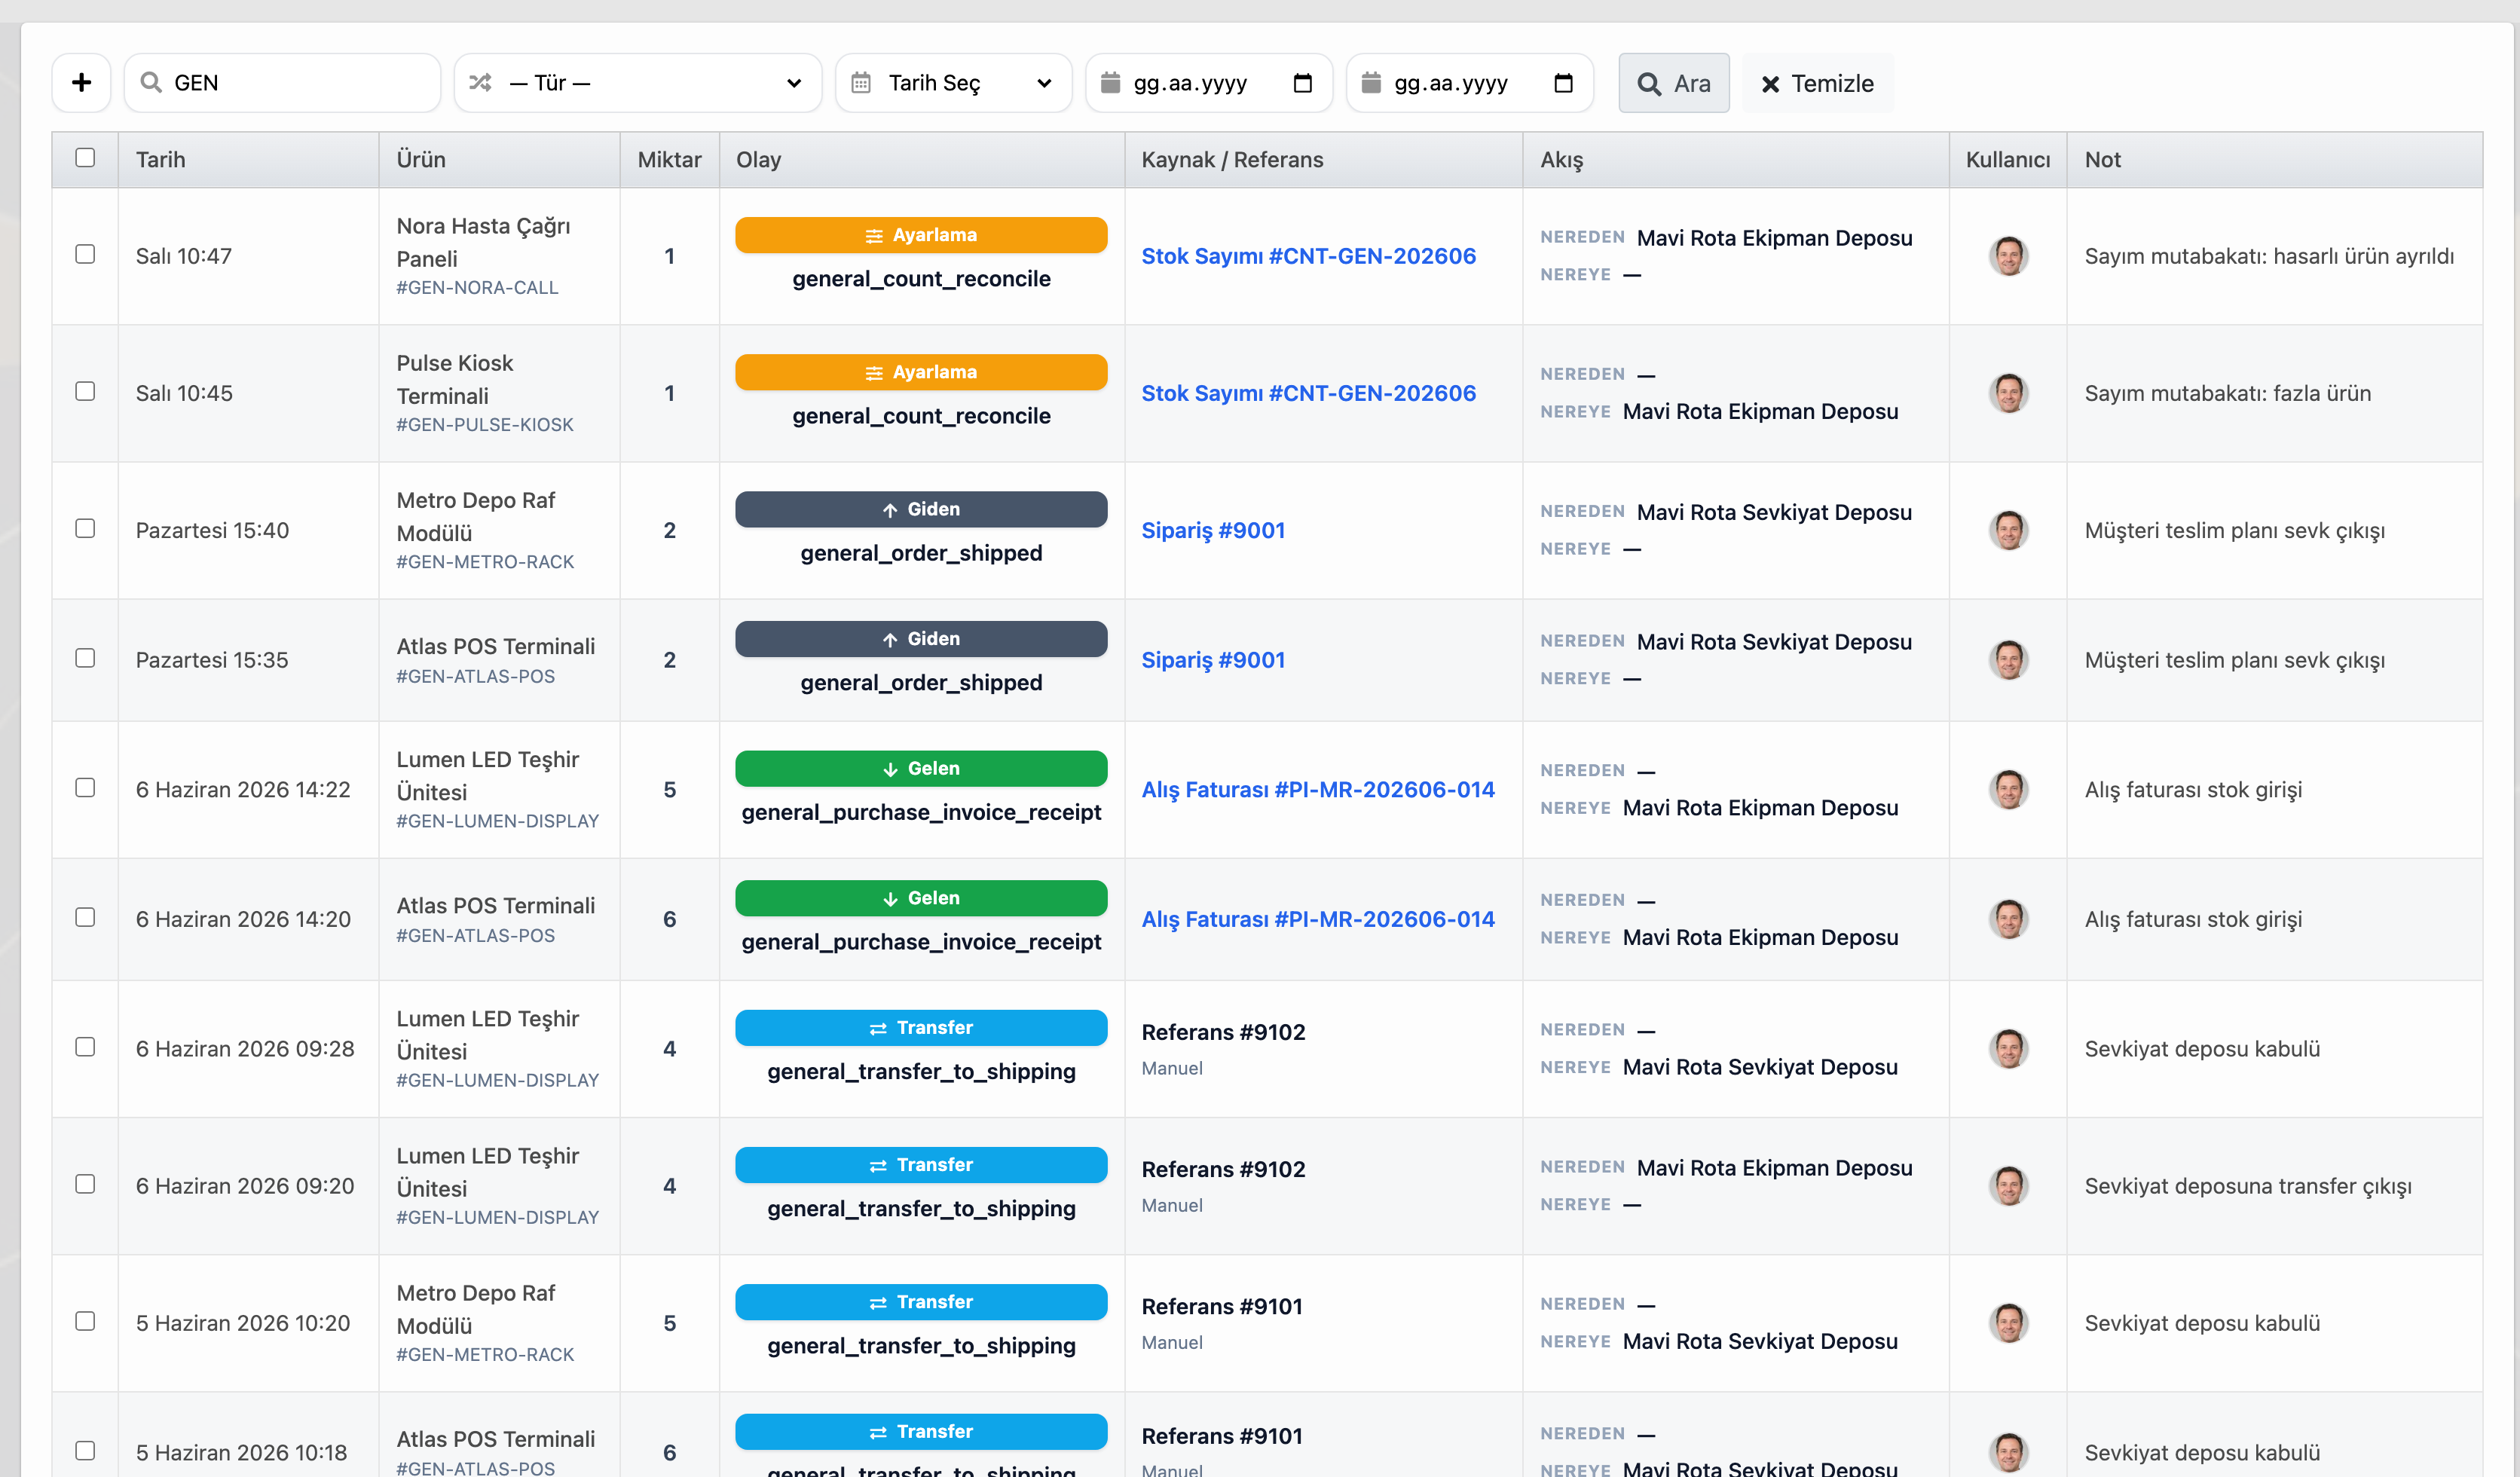Click the #GEN-PULSE-KIOSK product code
2520x1477 pixels.
click(x=485, y=425)
